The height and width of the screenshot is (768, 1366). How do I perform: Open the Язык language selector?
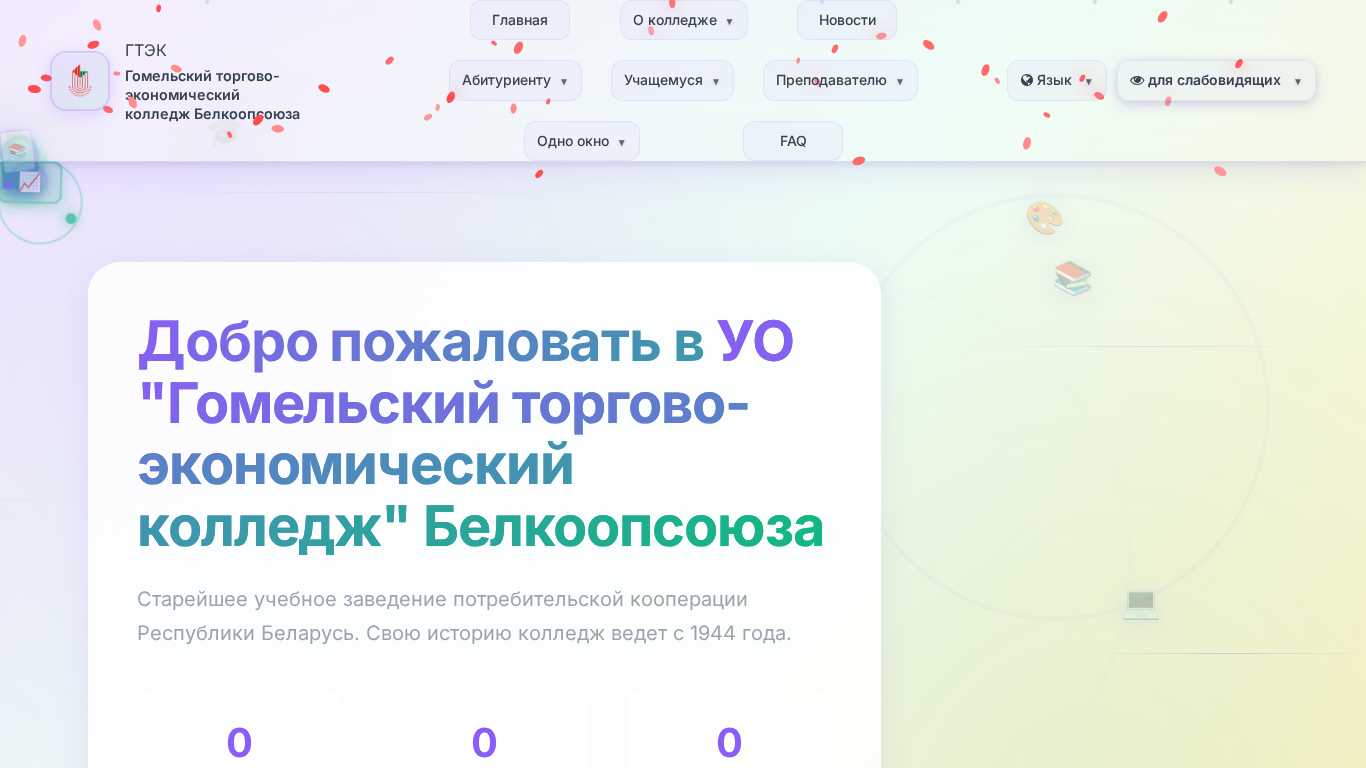click(x=1057, y=80)
